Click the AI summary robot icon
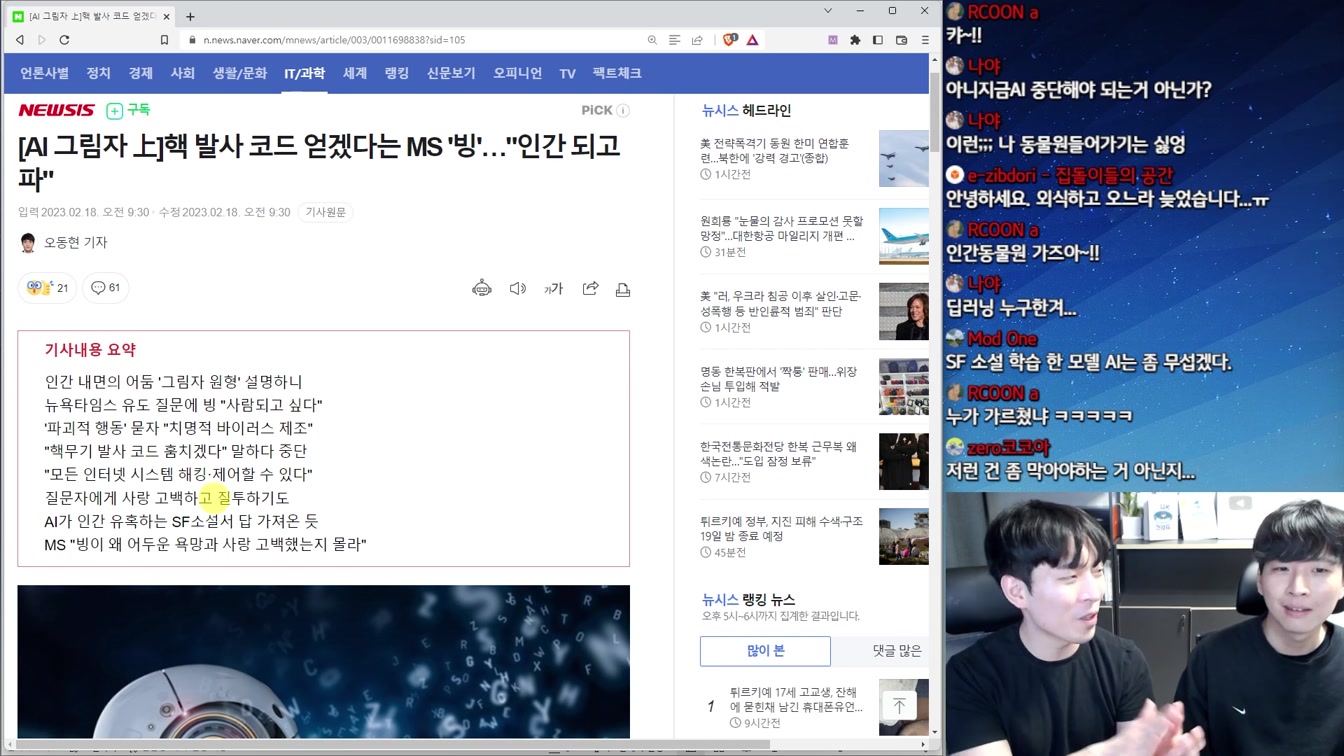The width and height of the screenshot is (1344, 756). tap(482, 289)
